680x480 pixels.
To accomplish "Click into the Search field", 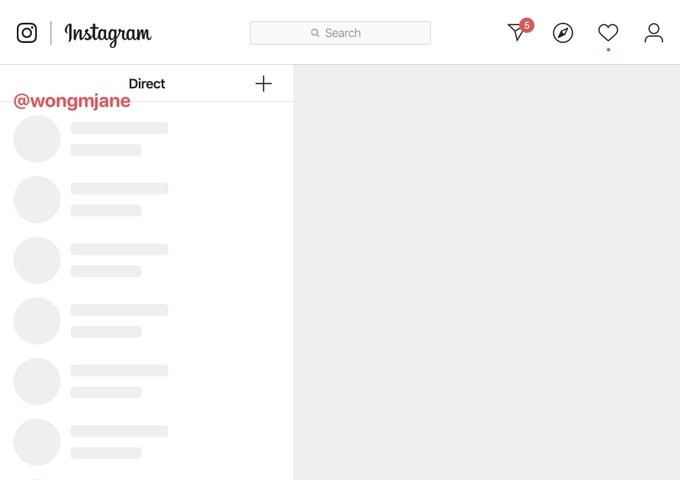I will coord(340,33).
